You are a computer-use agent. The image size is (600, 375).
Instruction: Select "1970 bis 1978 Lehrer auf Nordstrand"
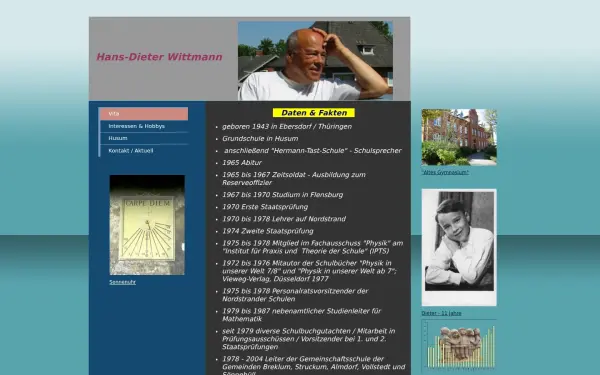tap(284, 219)
